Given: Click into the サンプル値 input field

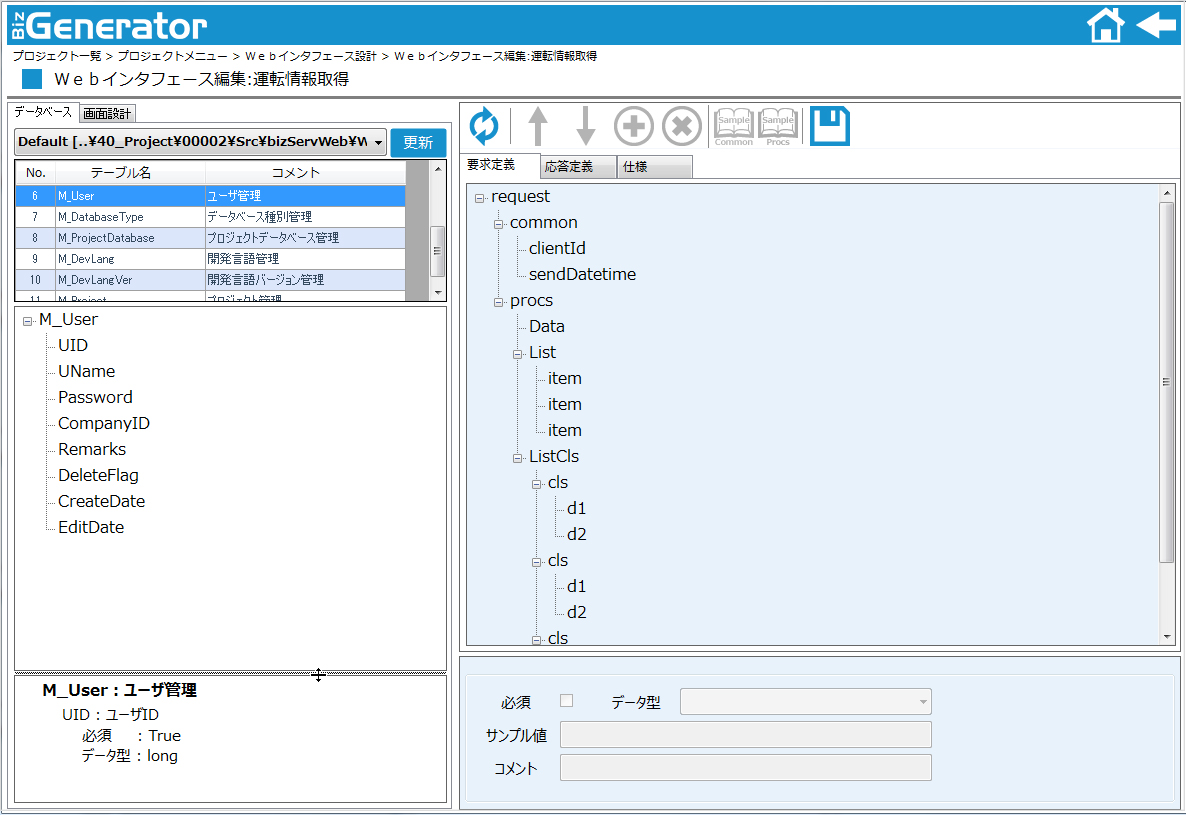Looking at the screenshot, I should pyautogui.click(x=746, y=735).
